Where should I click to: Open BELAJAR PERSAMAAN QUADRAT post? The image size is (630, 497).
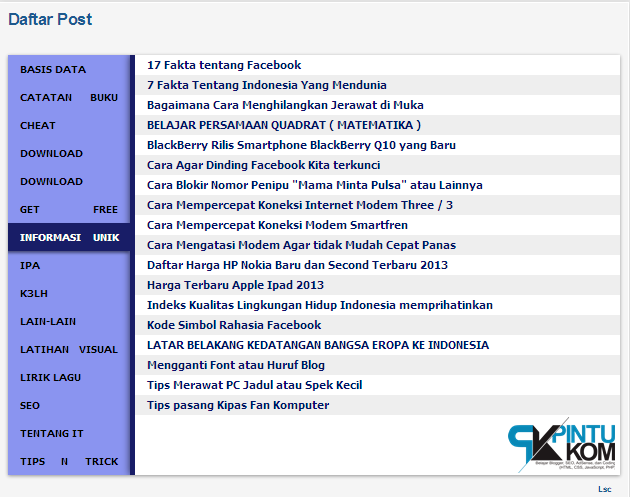click(x=284, y=125)
